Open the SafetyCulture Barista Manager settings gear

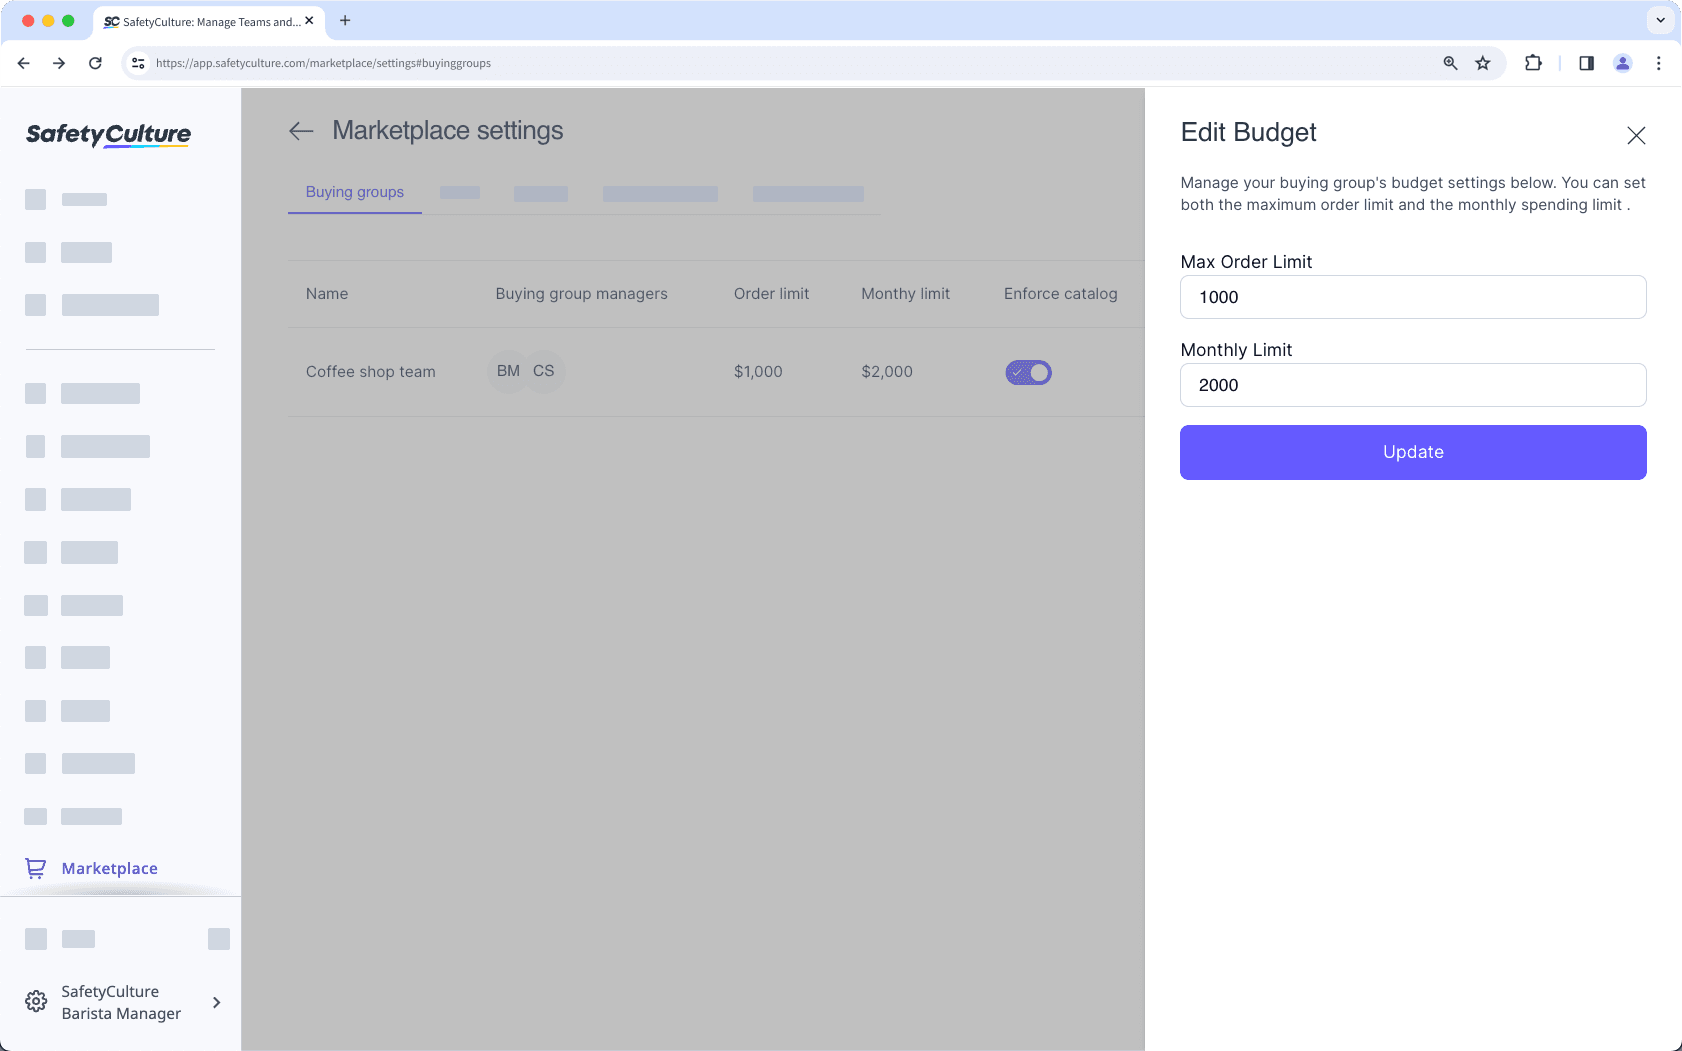36,1001
